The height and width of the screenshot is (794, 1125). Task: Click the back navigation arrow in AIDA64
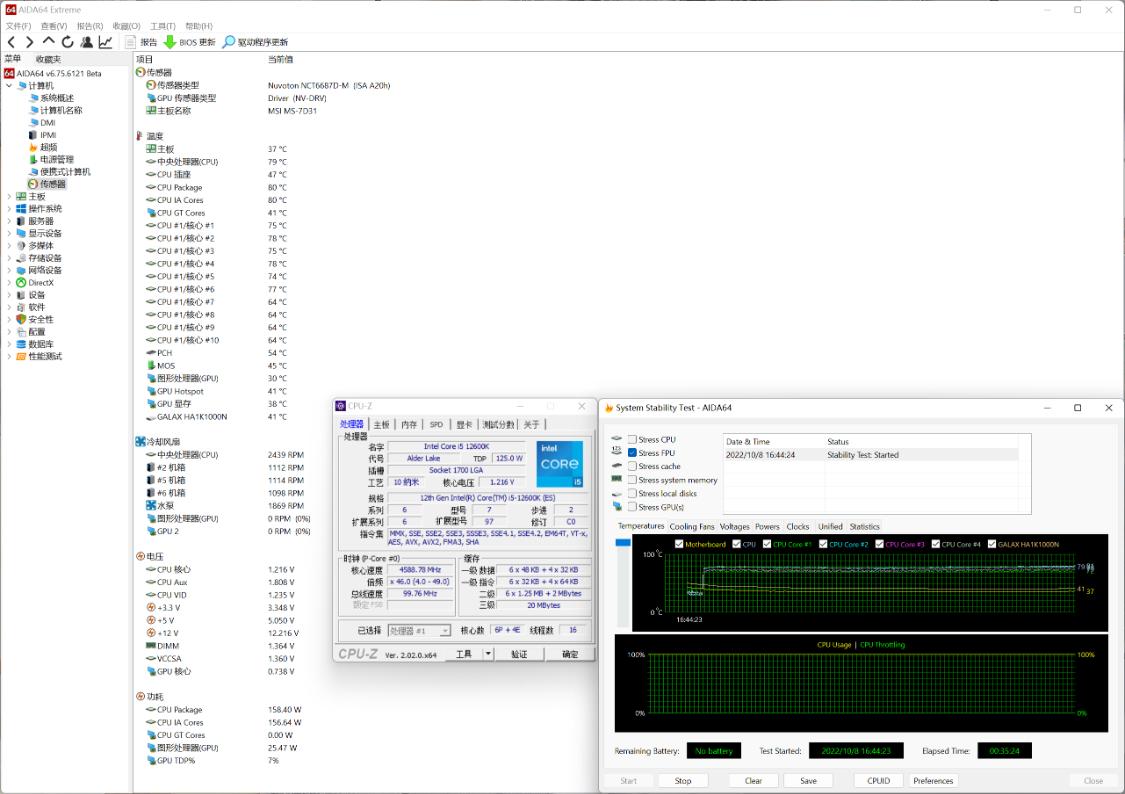pos(12,42)
